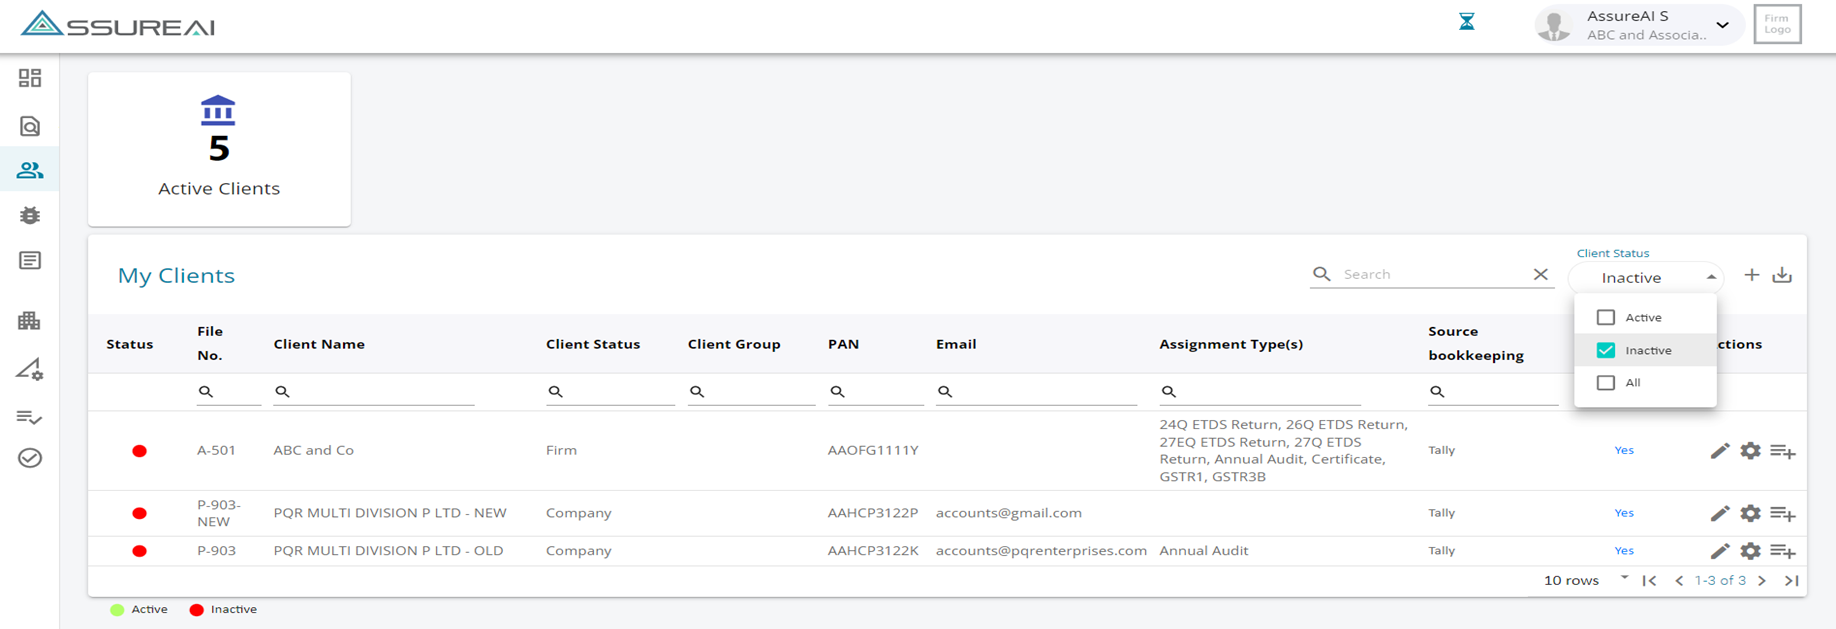Screen dimensions: 1836x629
Task: Check the All status checkbox
Action: [x=1606, y=383]
